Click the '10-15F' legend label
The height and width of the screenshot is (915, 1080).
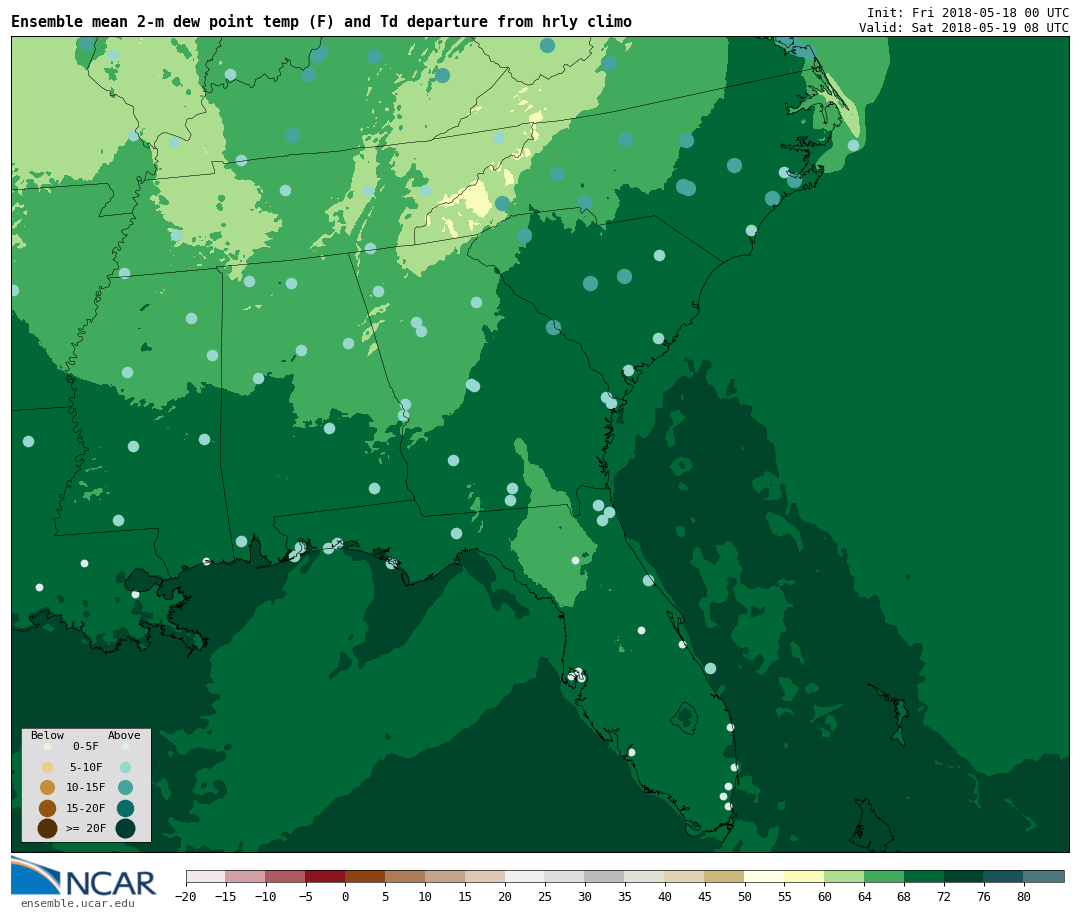click(86, 787)
